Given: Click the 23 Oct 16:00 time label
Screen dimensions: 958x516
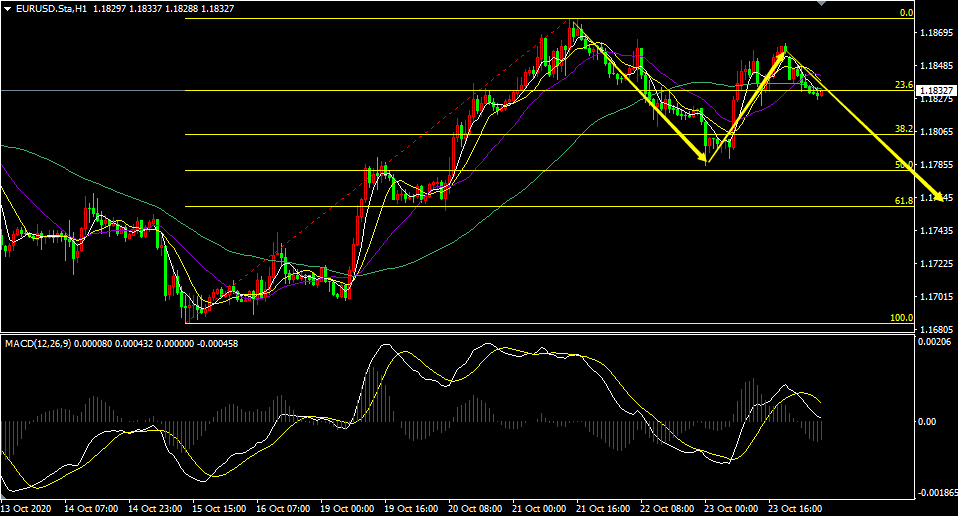Looking at the screenshot, I should pyautogui.click(x=796, y=508).
